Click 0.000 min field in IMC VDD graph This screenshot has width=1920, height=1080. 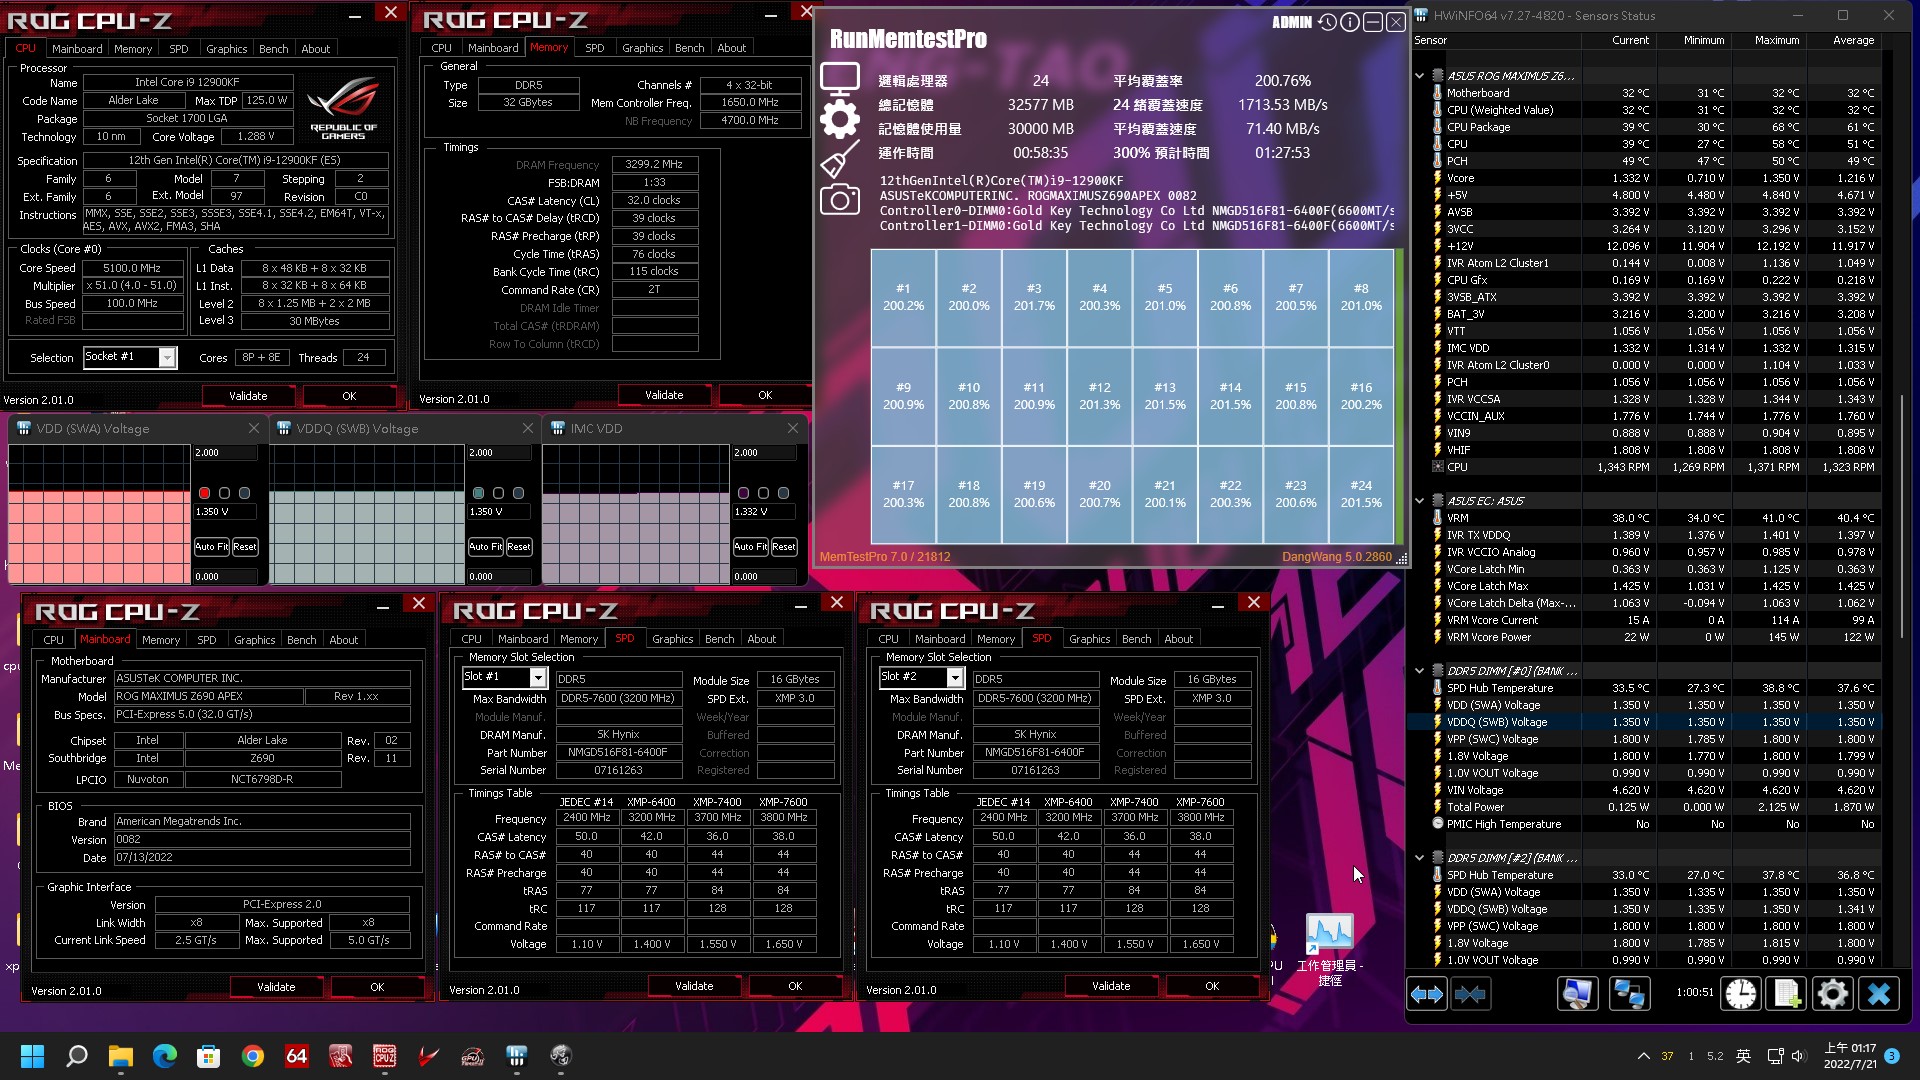pyautogui.click(x=764, y=577)
